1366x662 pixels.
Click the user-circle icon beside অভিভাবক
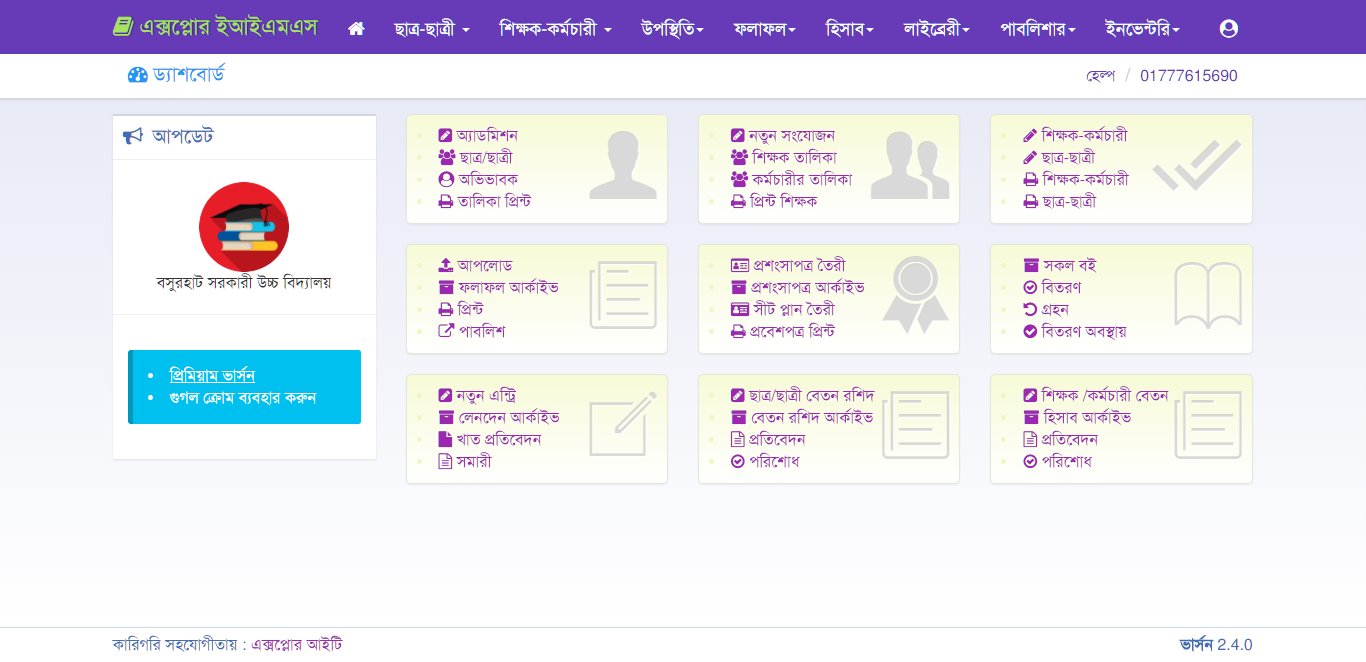pos(446,180)
